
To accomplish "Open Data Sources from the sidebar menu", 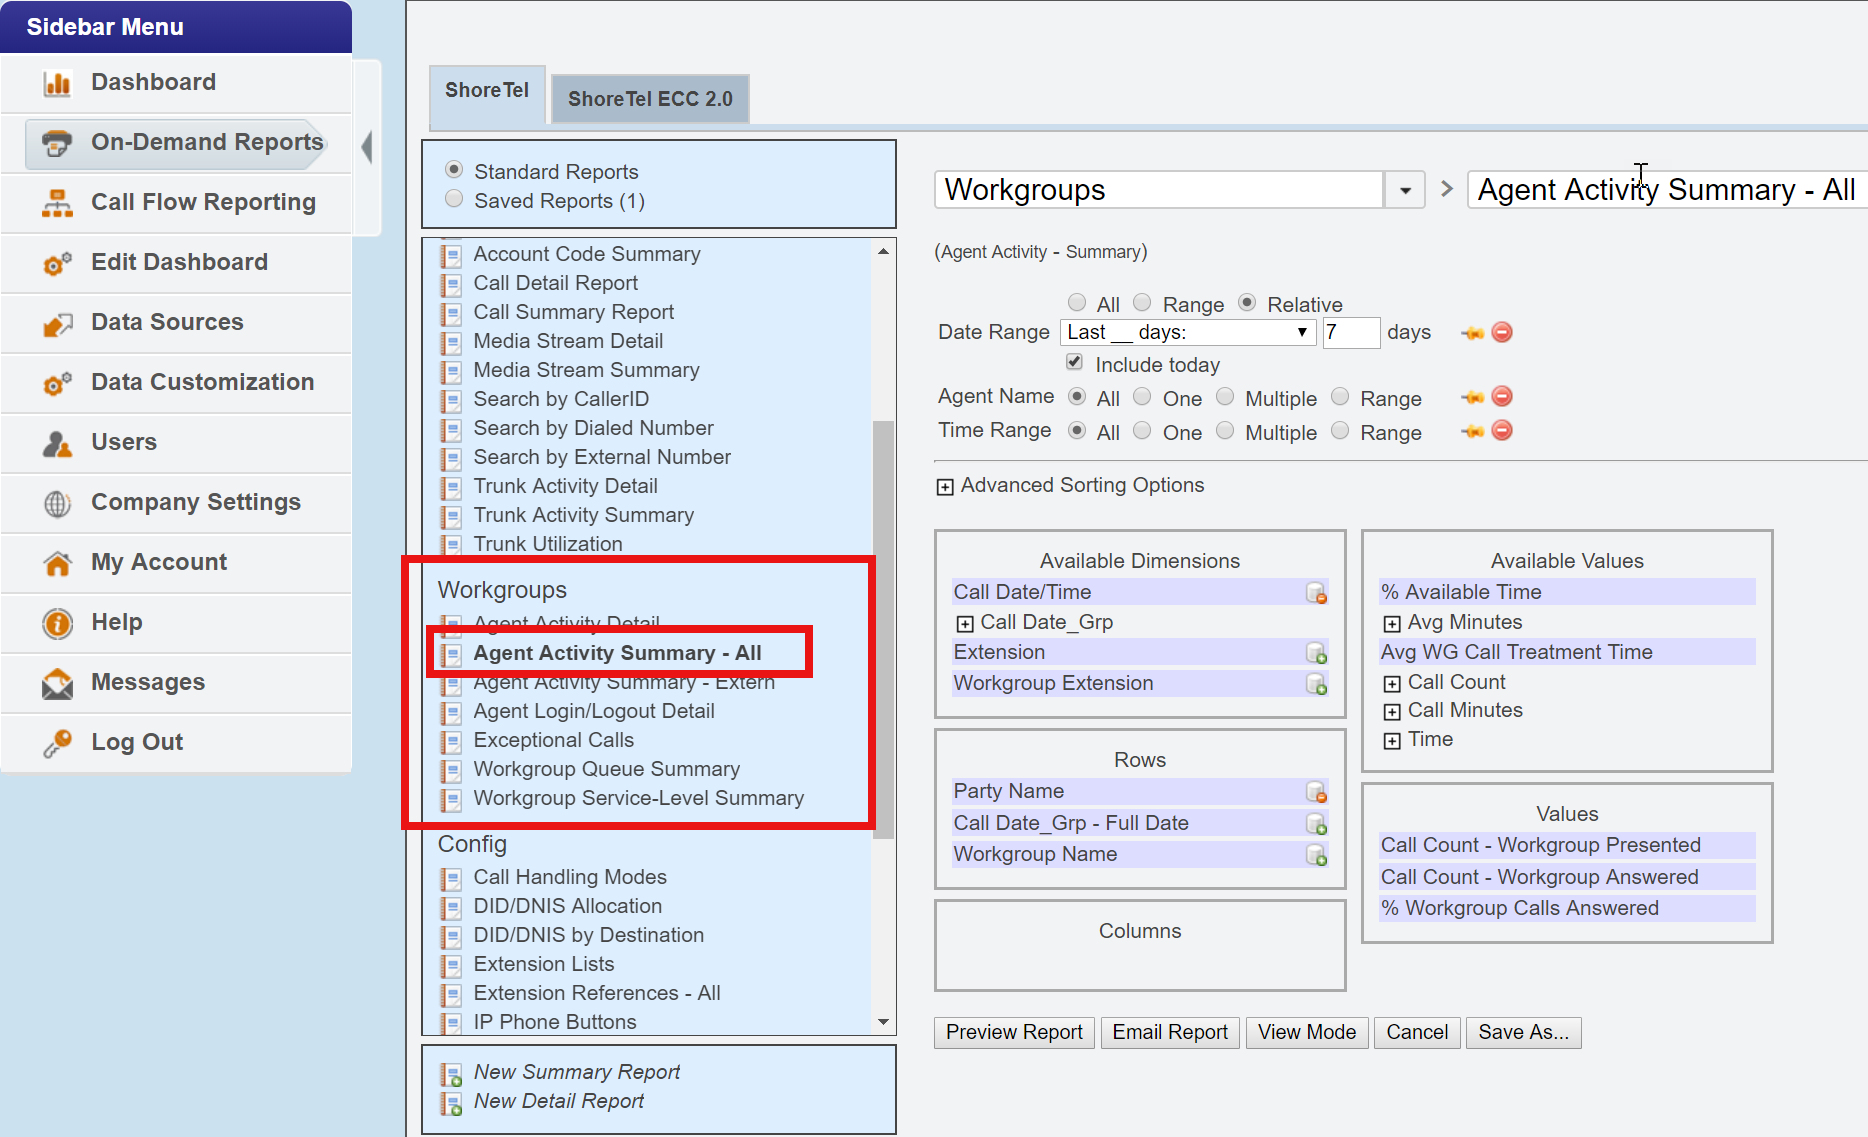I will pos(167,322).
